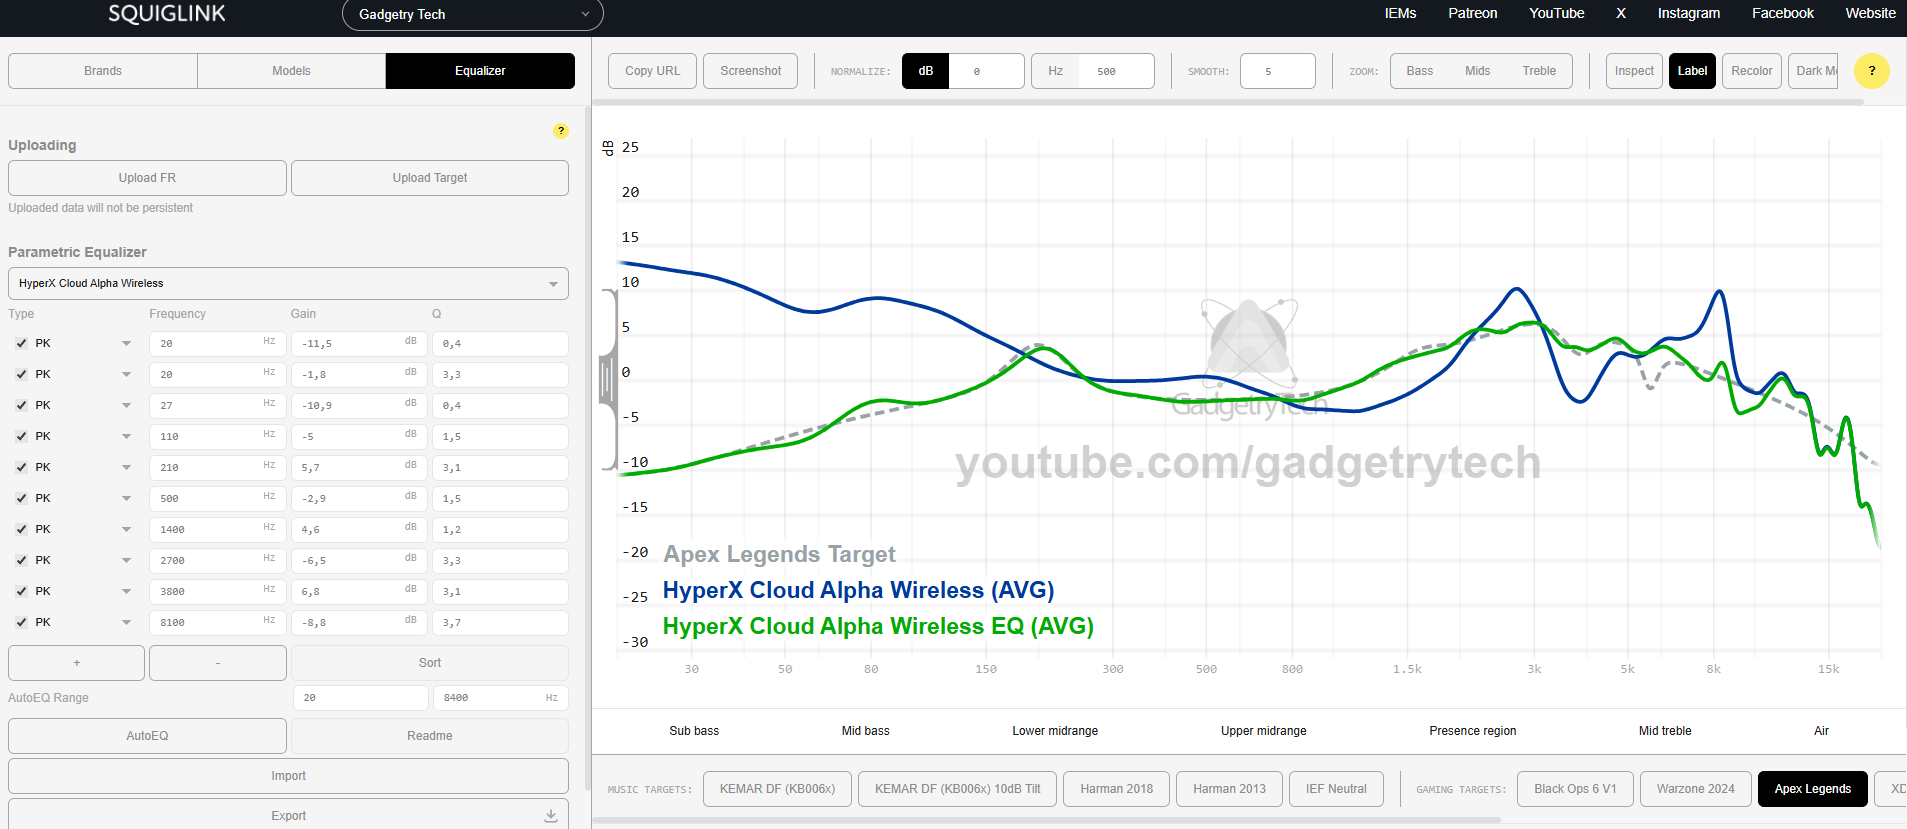This screenshot has height=829, width=1907.
Task: Click the gain field showing 6,8 dB
Action: click(x=359, y=592)
